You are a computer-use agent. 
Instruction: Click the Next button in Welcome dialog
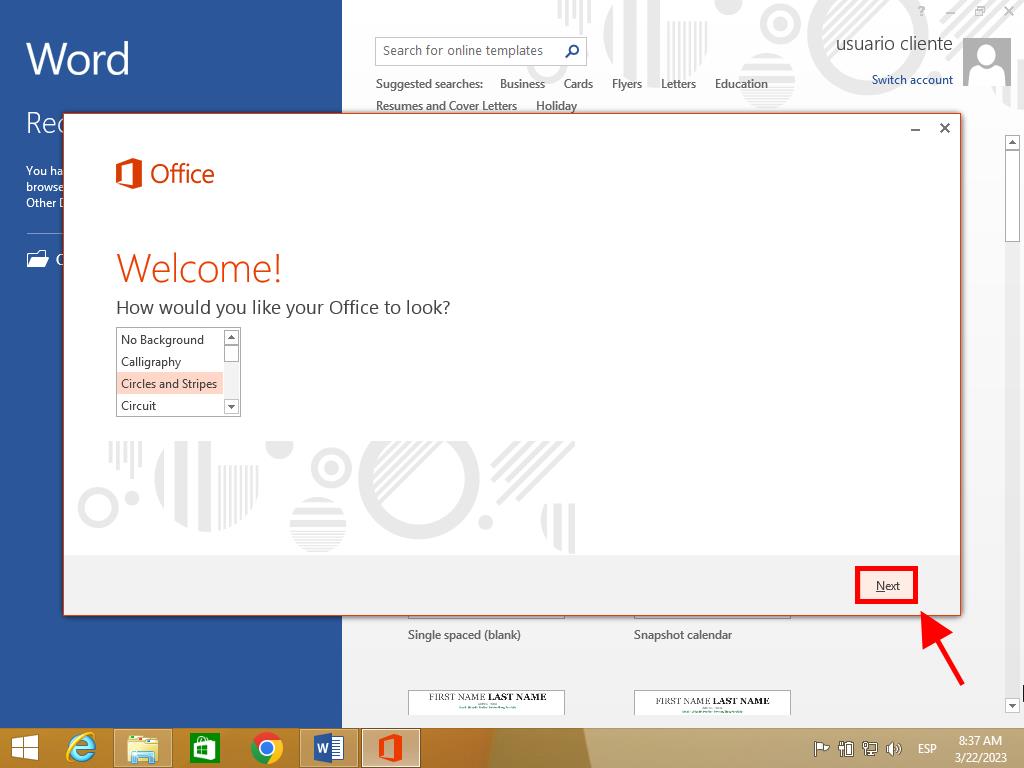887,586
